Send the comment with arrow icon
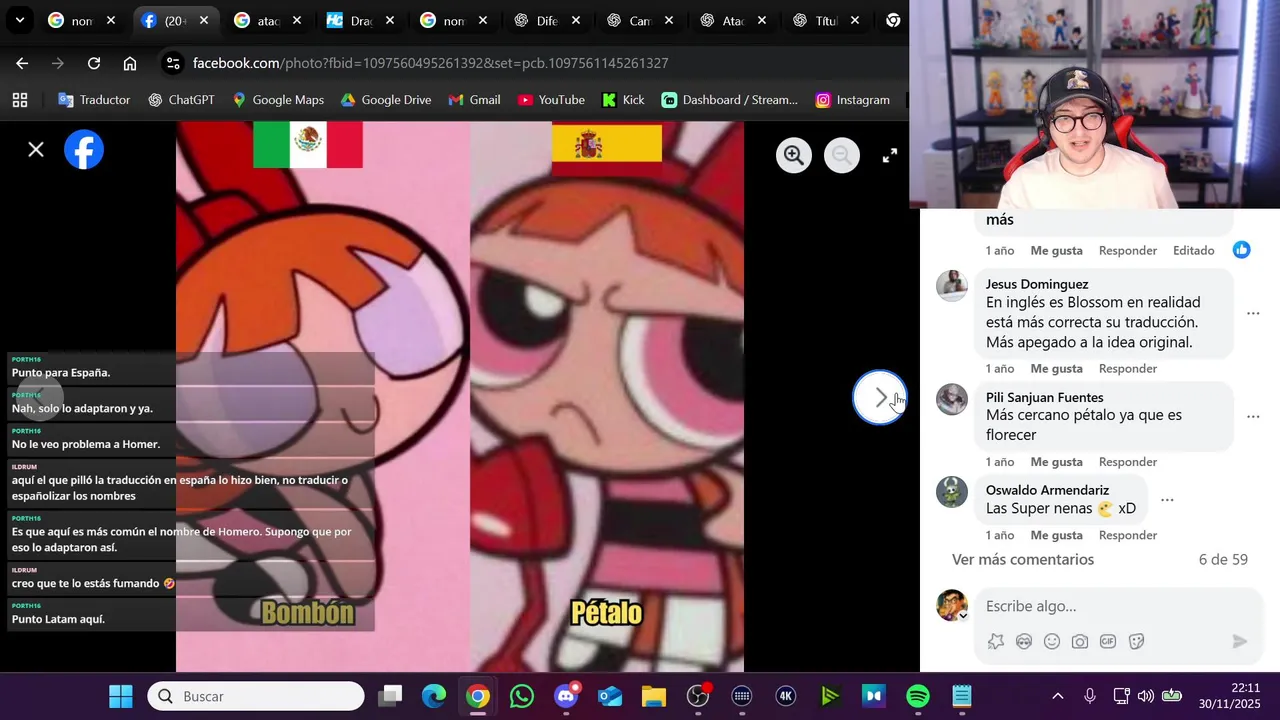Image resolution: width=1280 pixels, height=720 pixels. 1240,642
